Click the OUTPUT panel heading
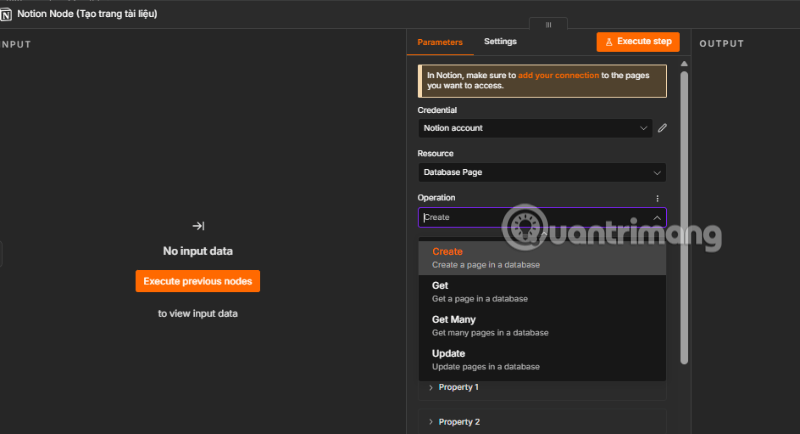The width and height of the screenshot is (800, 434). click(x=721, y=44)
